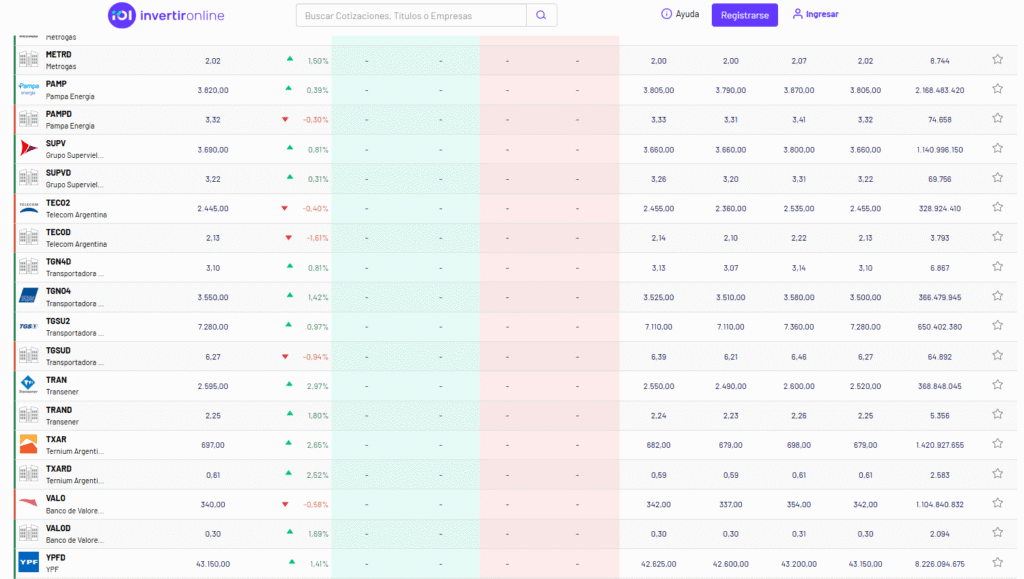This screenshot has width=1024, height=579.
Task: Click the Ternium logo in TXAR row
Action: pyautogui.click(x=28, y=444)
